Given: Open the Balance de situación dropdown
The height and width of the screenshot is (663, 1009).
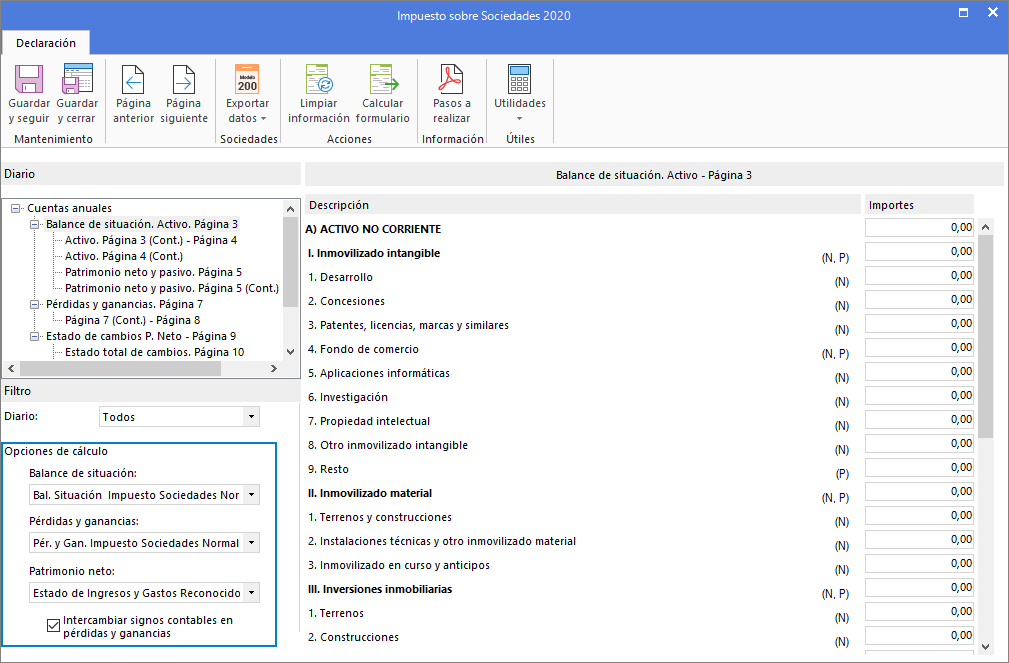Looking at the screenshot, I should click(x=252, y=495).
